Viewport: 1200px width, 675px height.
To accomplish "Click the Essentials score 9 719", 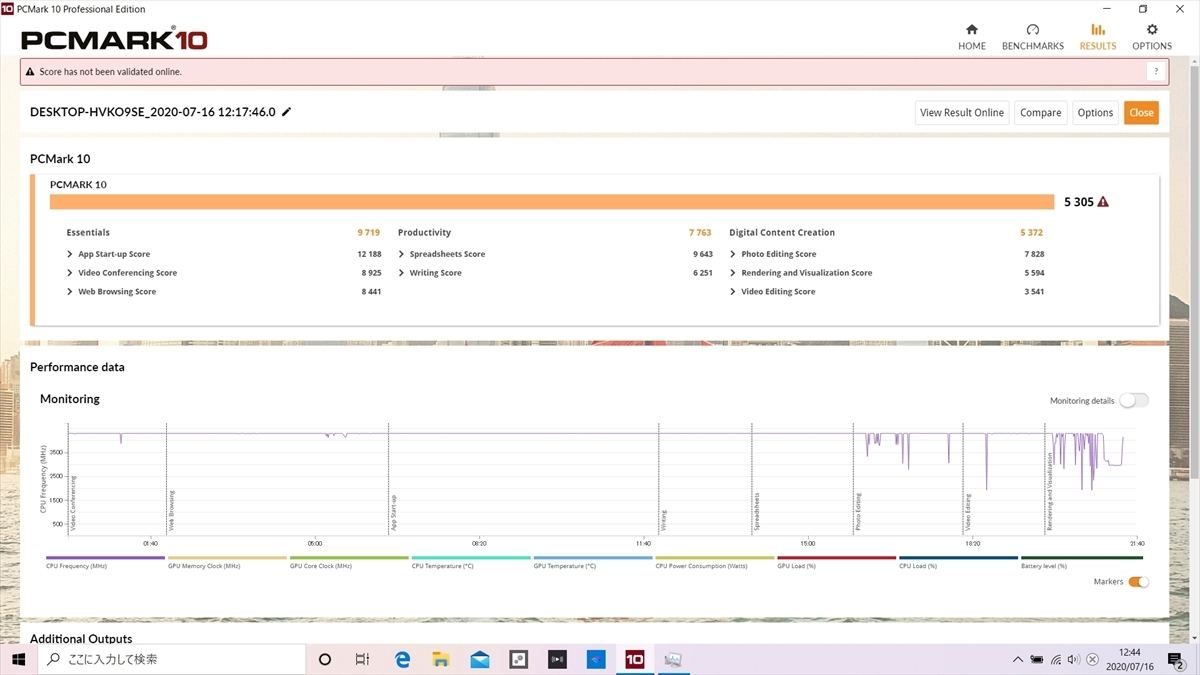I will [369, 233].
